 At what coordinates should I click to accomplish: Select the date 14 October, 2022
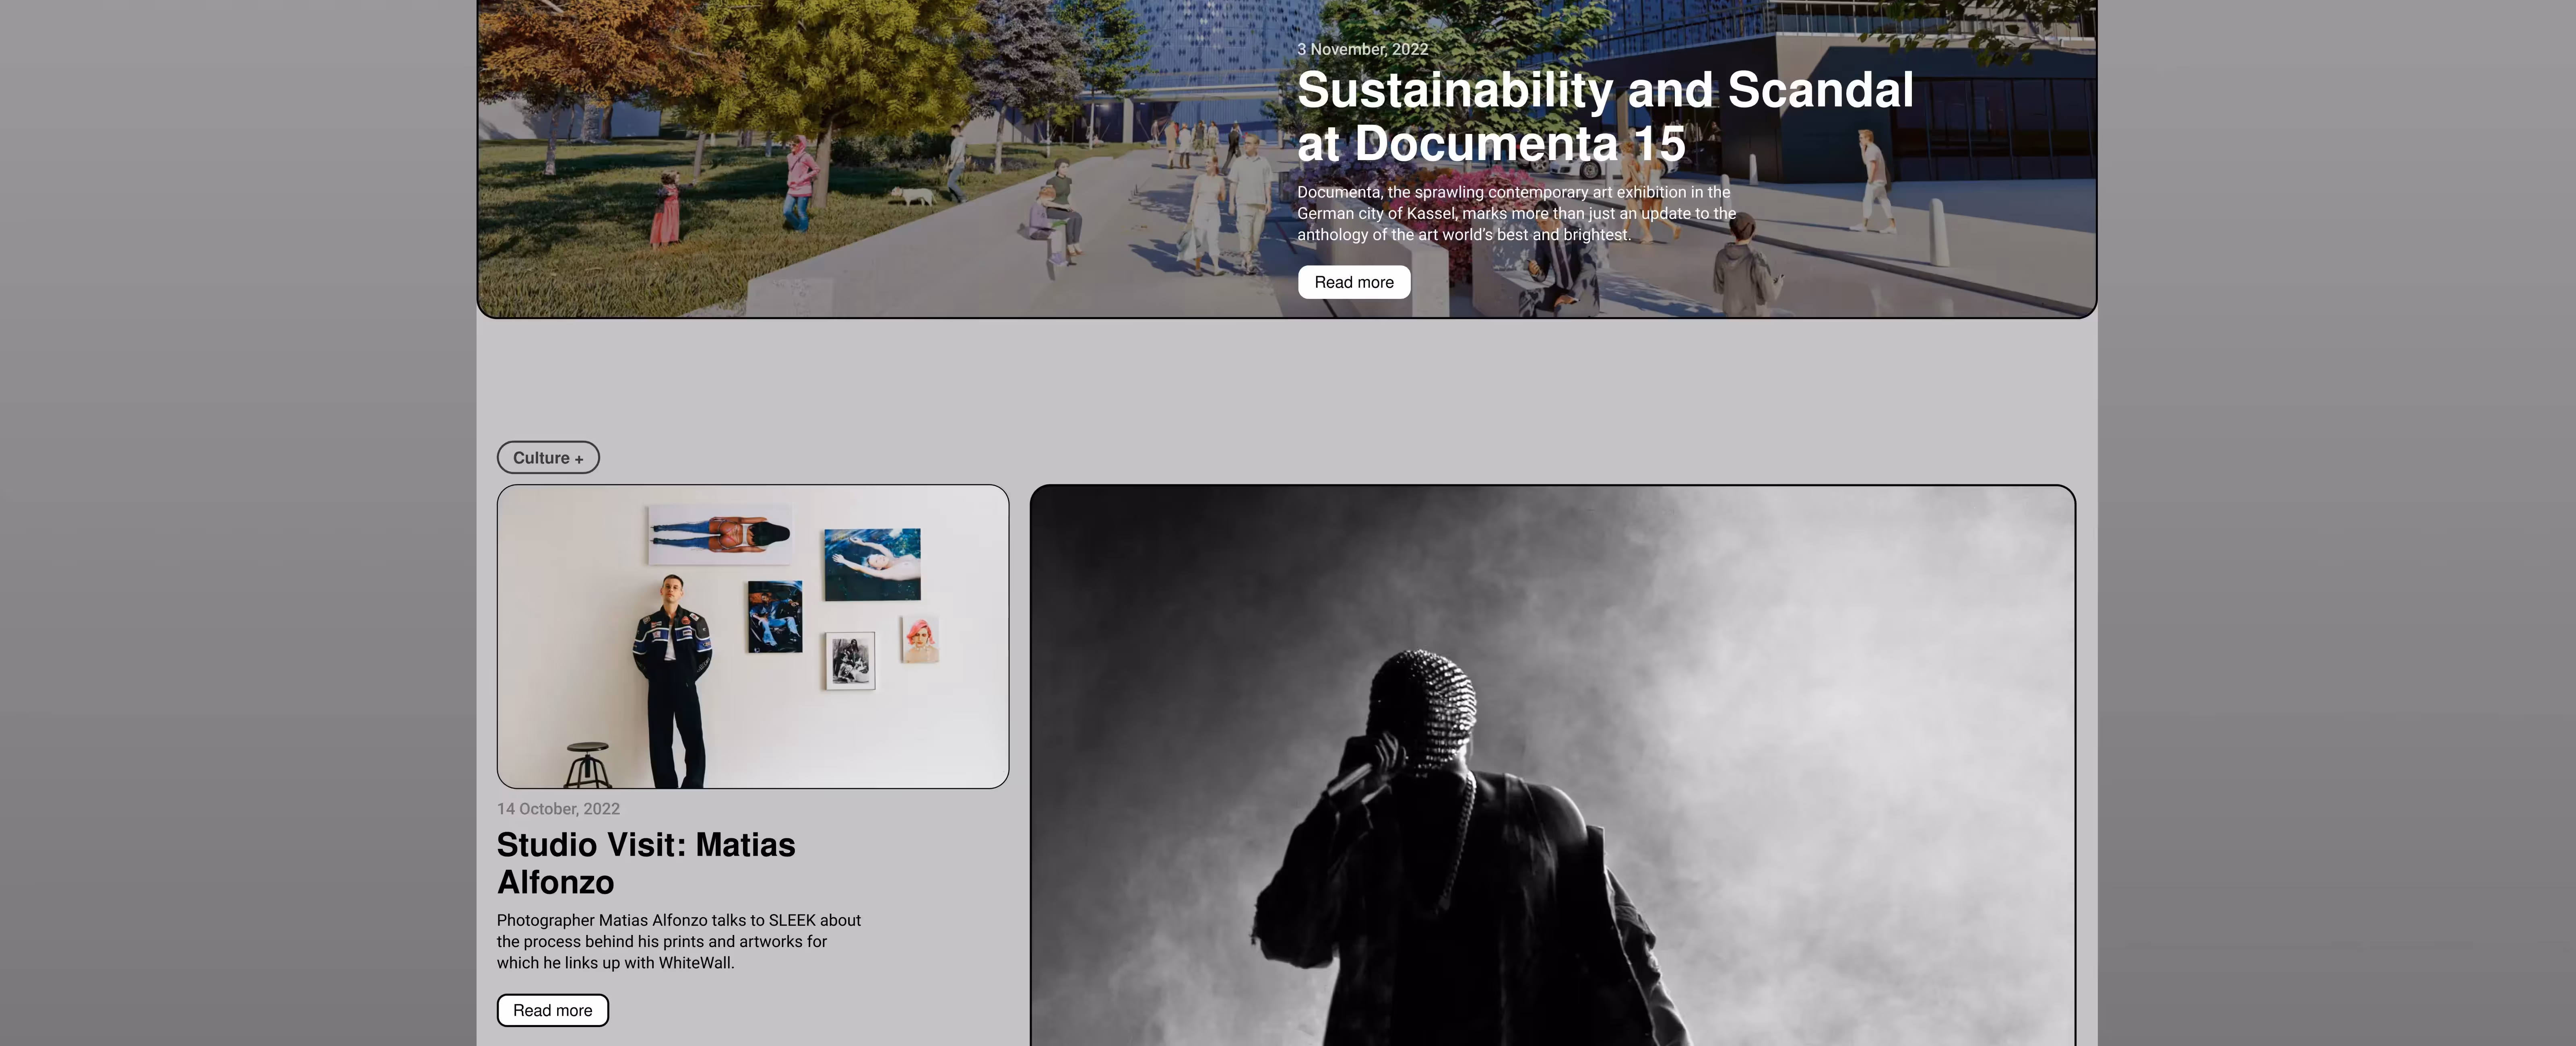[558, 809]
